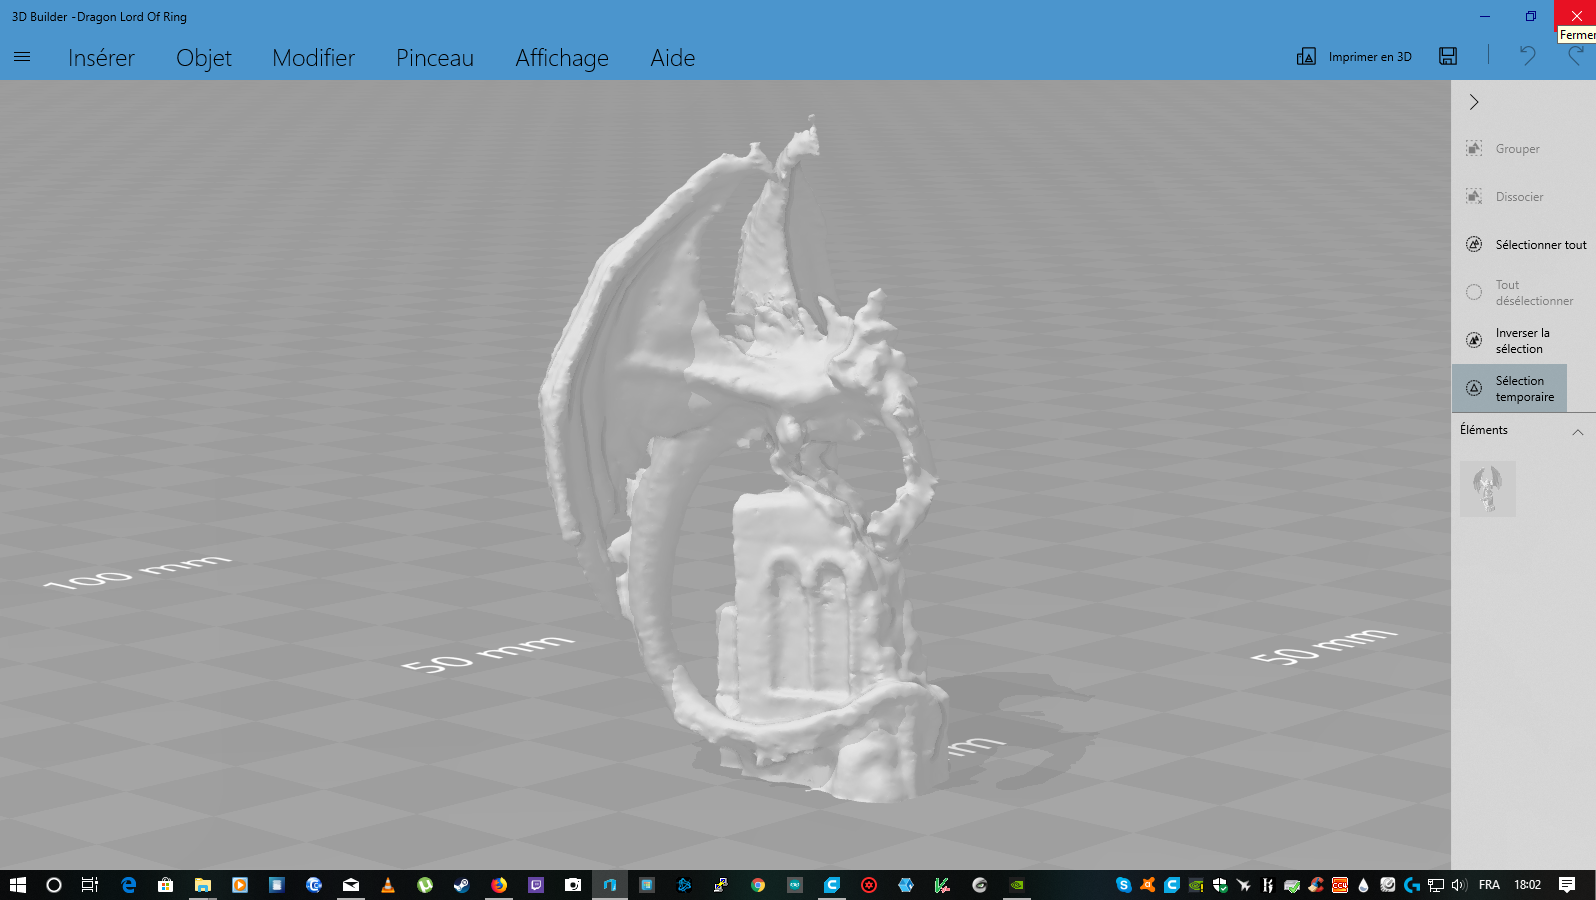Image resolution: width=1596 pixels, height=900 pixels.
Task: Open the Action Center notifications
Action: [1567, 885]
